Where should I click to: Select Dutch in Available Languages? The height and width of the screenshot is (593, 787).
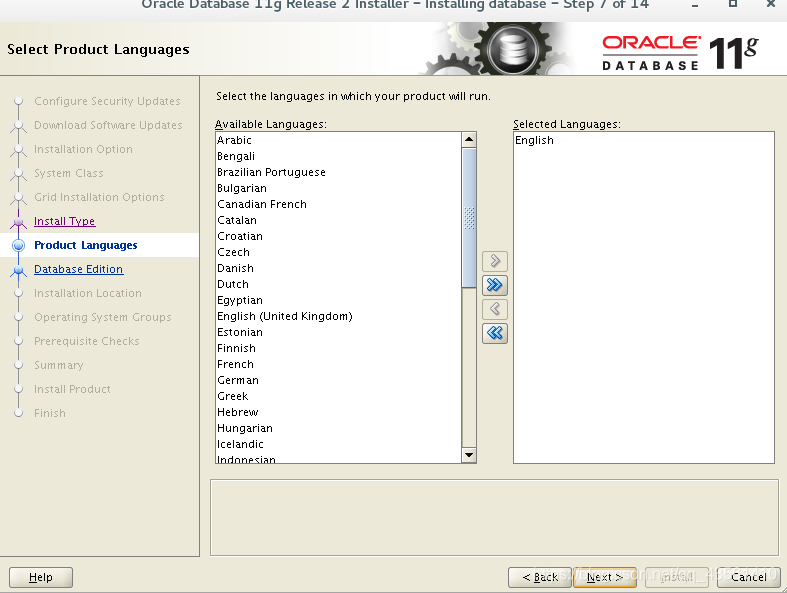pyautogui.click(x=338, y=284)
